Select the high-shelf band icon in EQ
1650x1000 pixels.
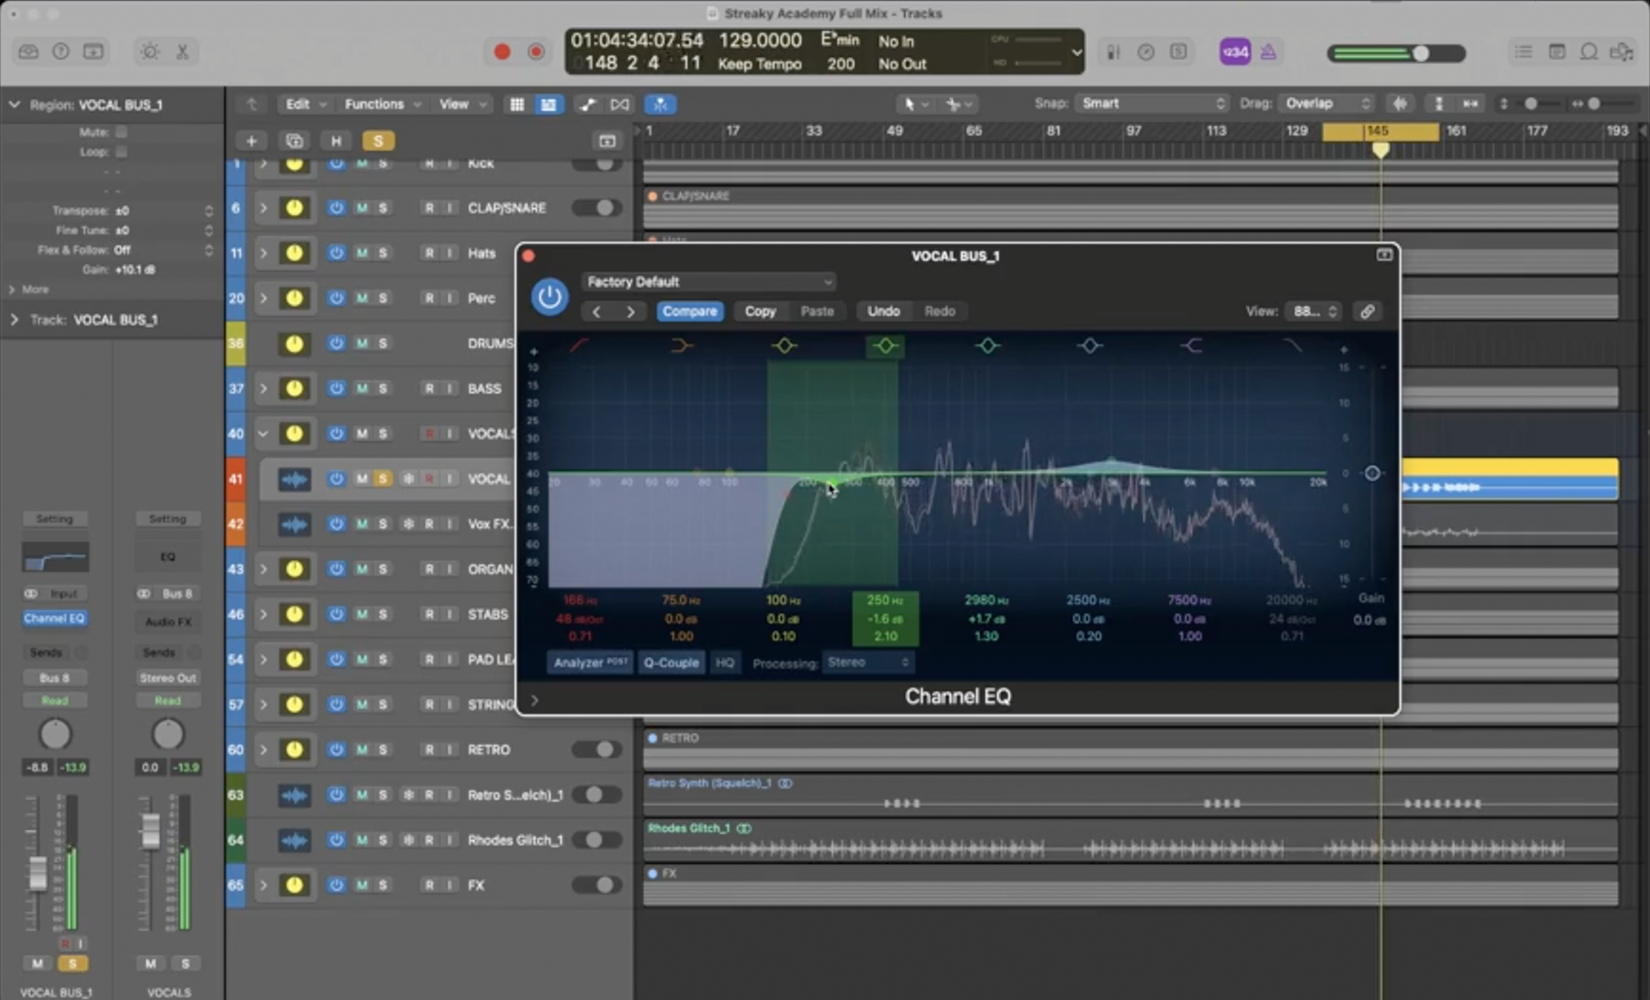pos(1190,346)
